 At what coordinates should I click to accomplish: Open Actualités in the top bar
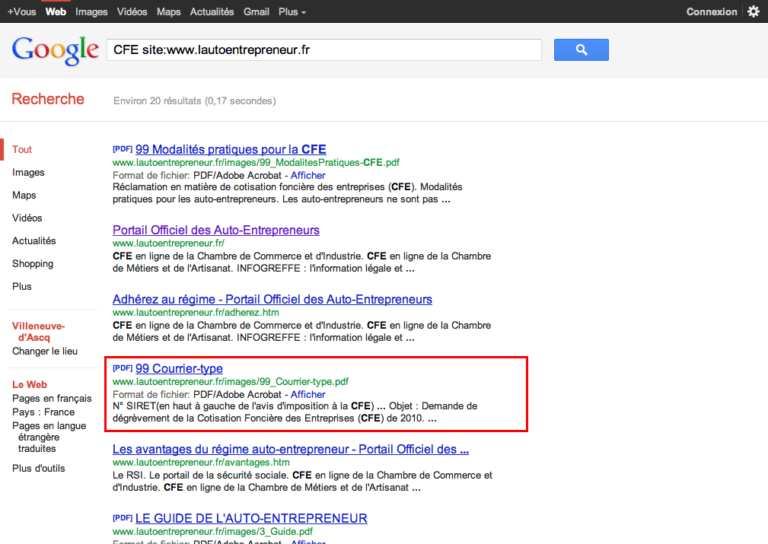[212, 12]
